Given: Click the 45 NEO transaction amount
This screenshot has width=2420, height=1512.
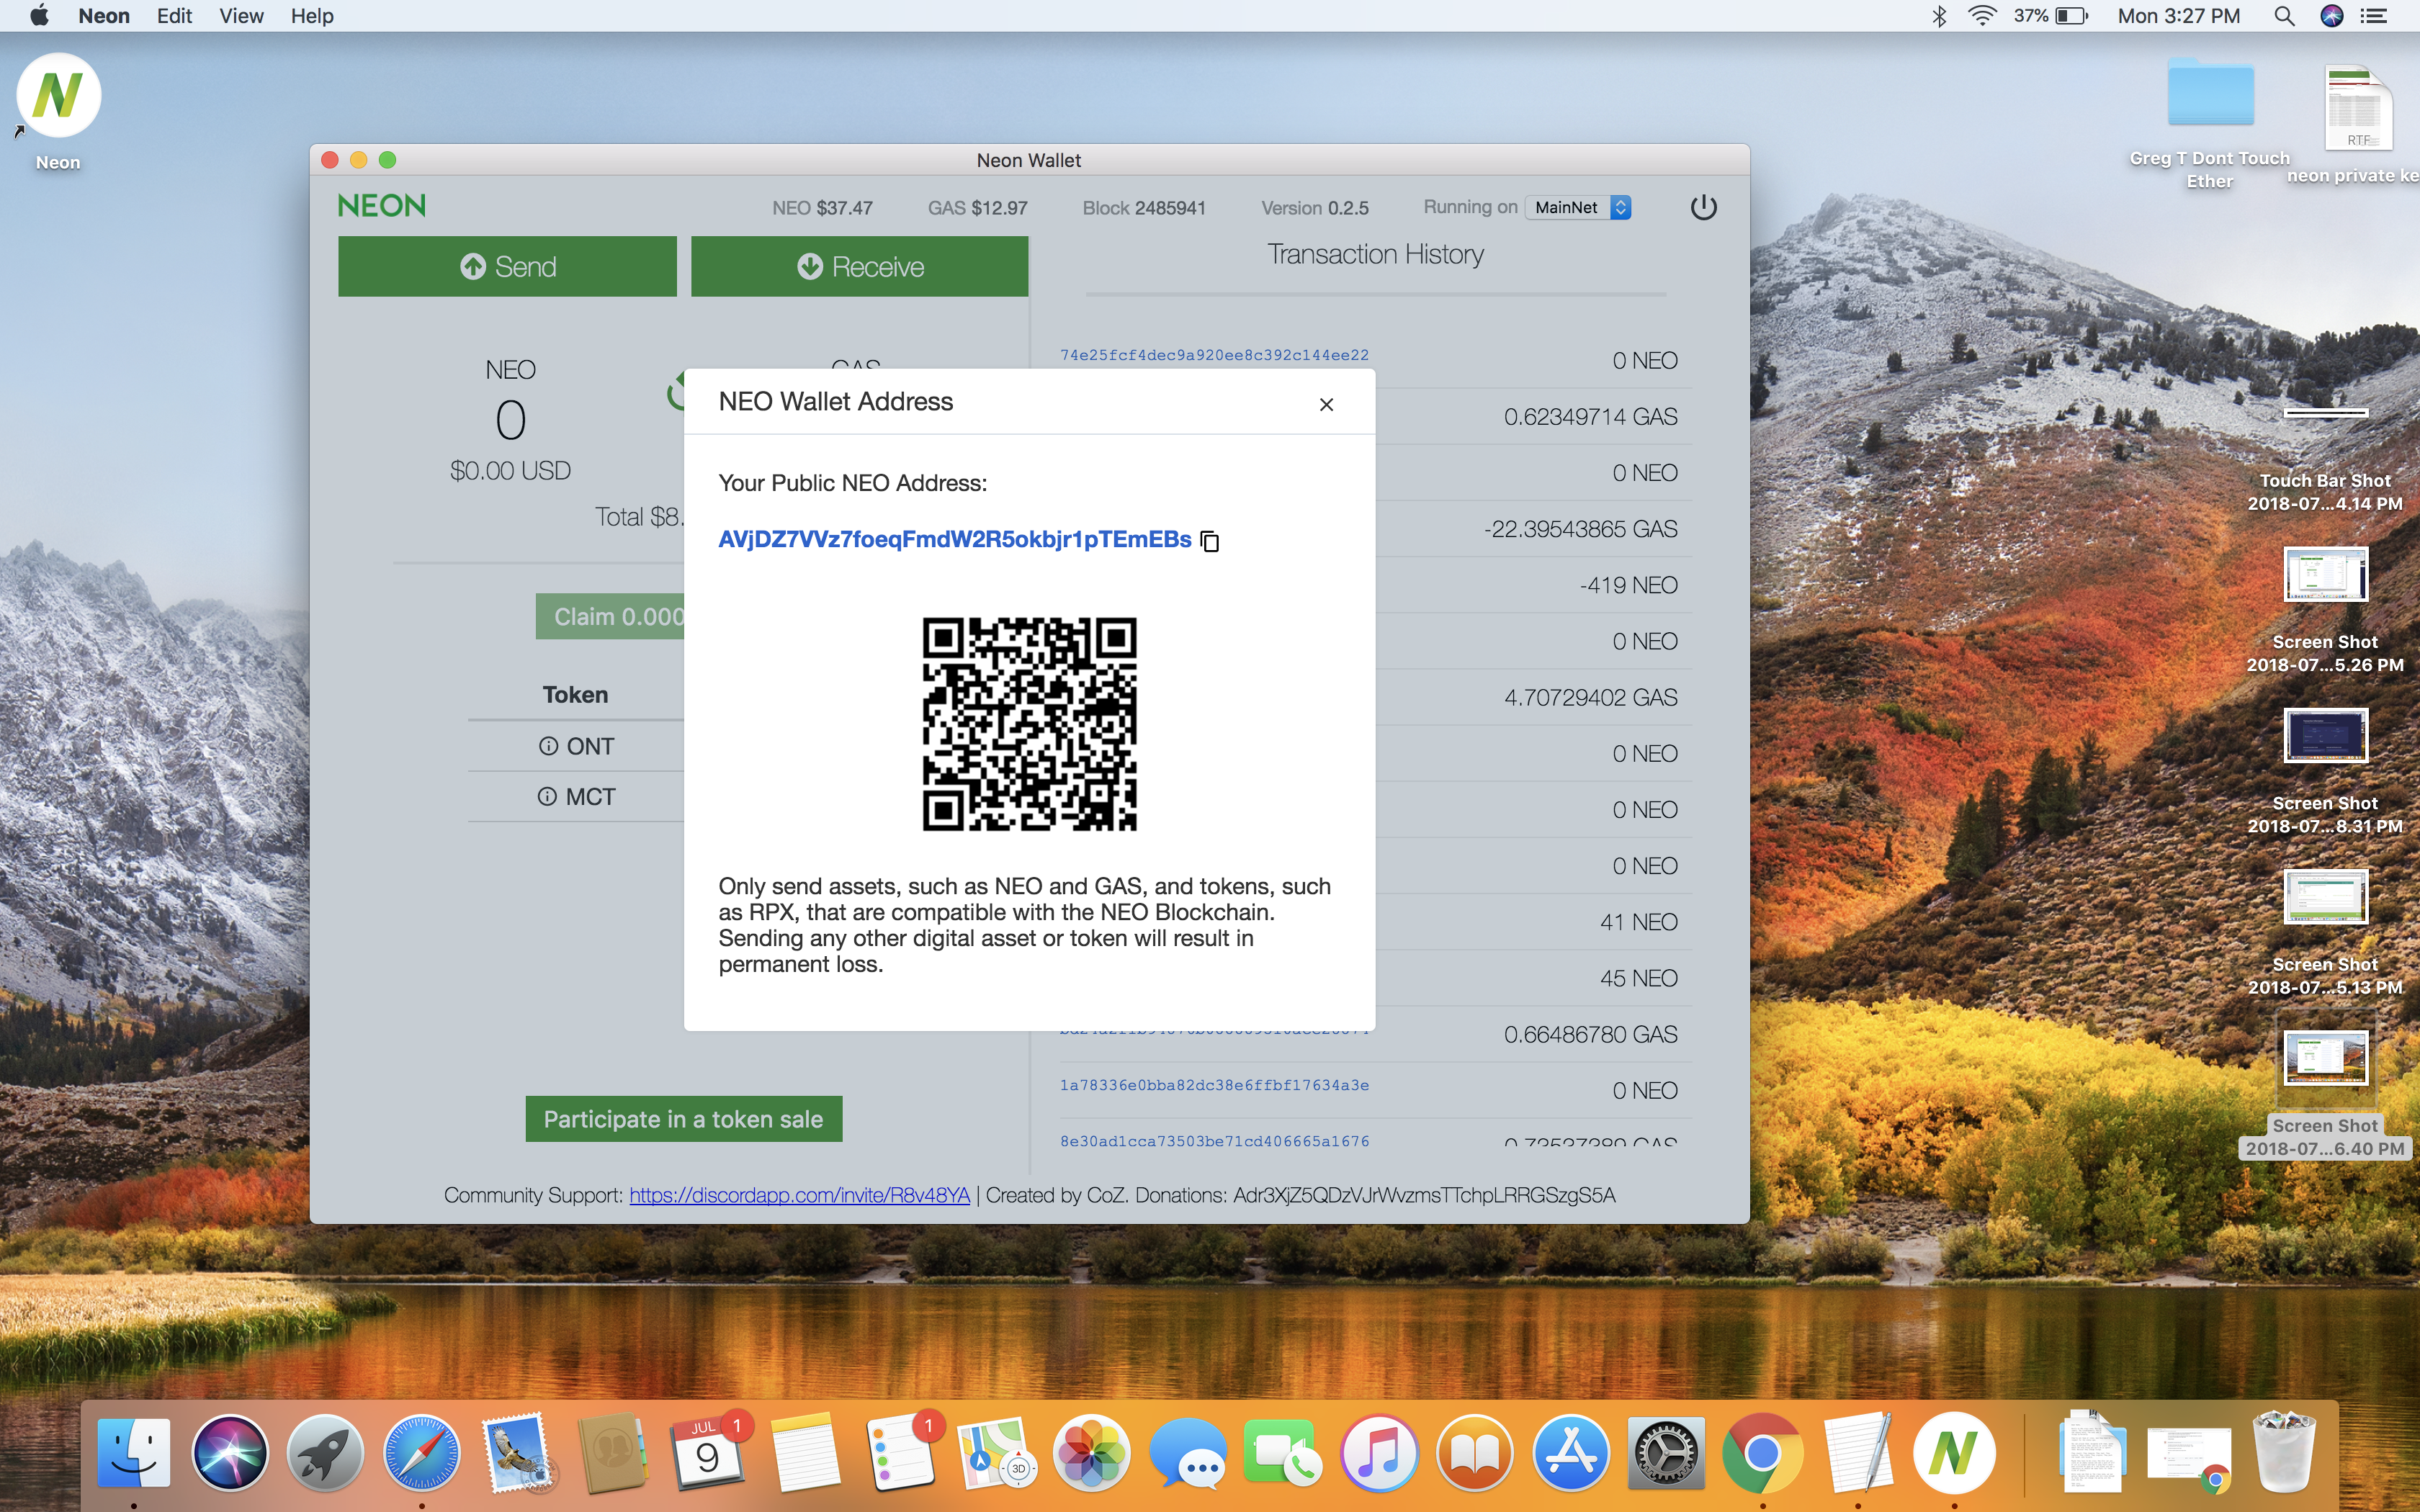Looking at the screenshot, I should coord(1638,978).
